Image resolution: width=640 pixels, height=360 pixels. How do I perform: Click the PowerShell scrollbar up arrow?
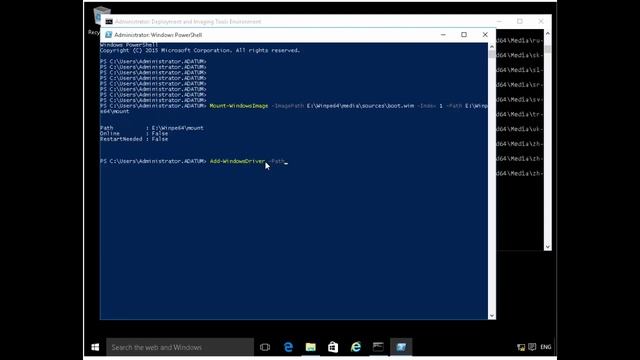pyautogui.click(x=492, y=47)
